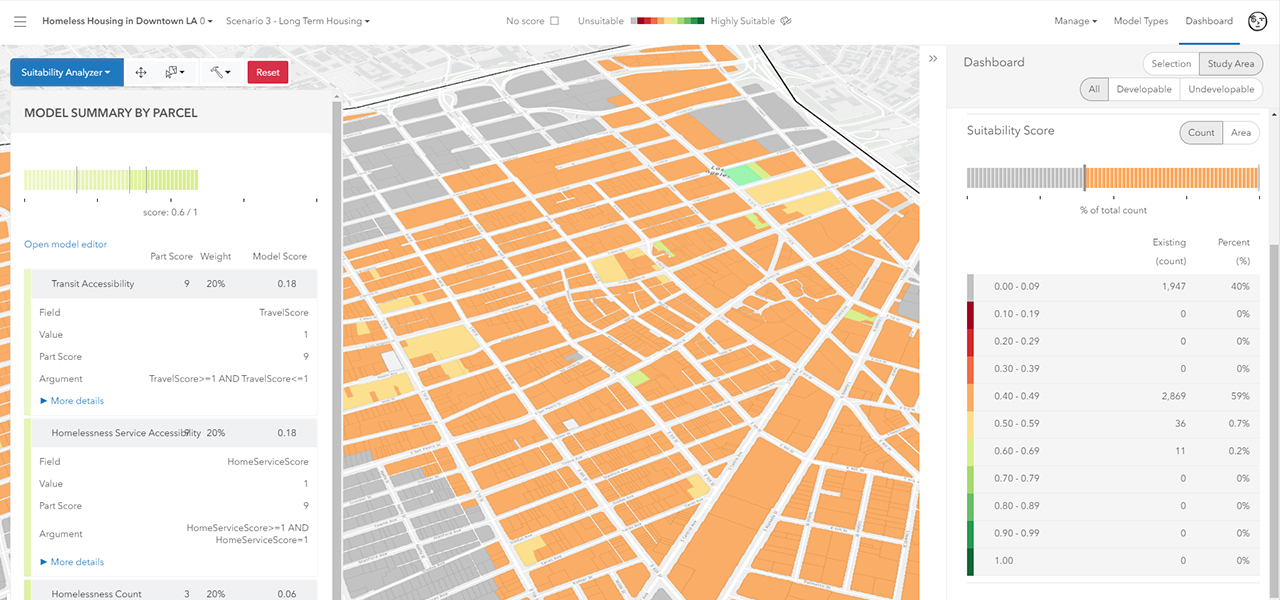
Task: Filter dashboard to Developable parcels
Action: 1144,90
